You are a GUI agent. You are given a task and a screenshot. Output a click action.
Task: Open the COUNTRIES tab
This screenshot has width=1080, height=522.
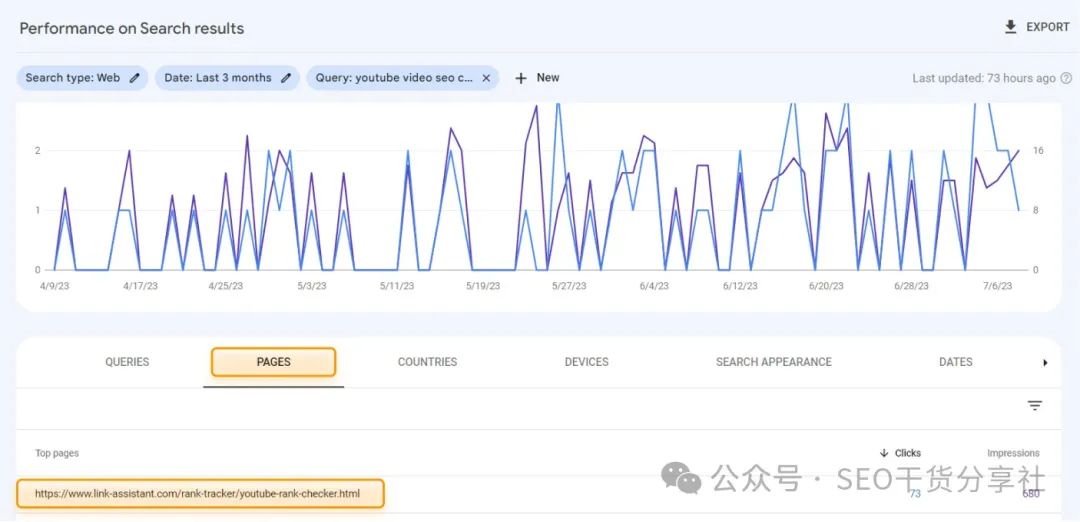[427, 362]
